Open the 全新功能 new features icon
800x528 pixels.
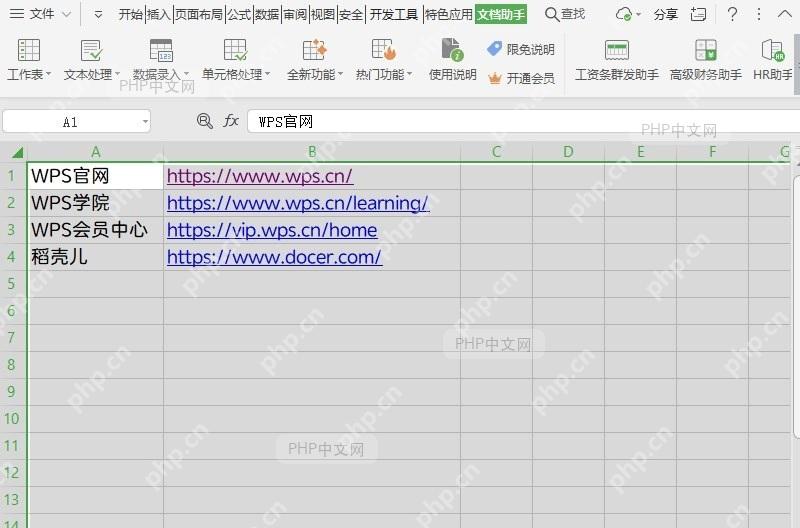point(314,50)
